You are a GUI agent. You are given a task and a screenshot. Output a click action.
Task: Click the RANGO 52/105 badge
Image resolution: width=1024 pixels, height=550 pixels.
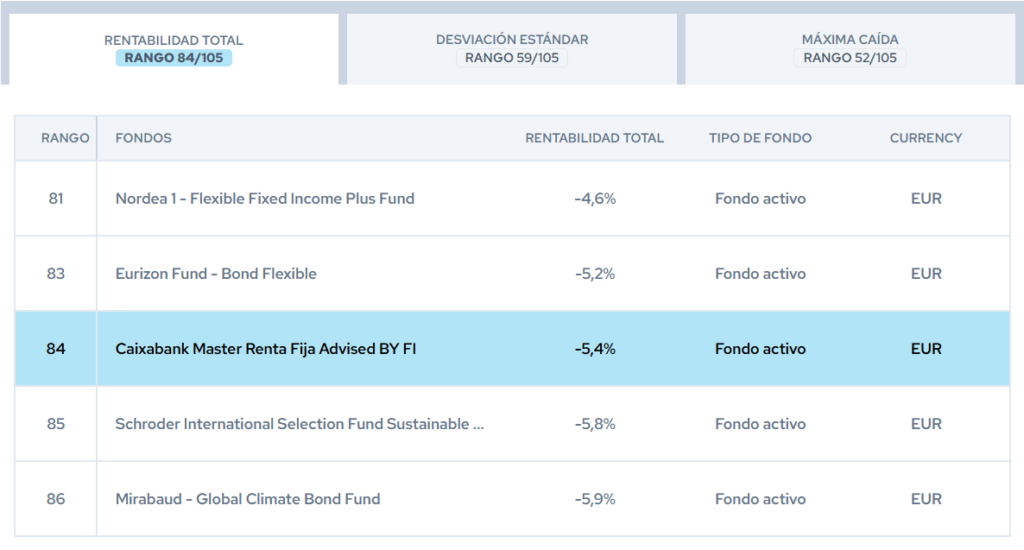pos(850,57)
